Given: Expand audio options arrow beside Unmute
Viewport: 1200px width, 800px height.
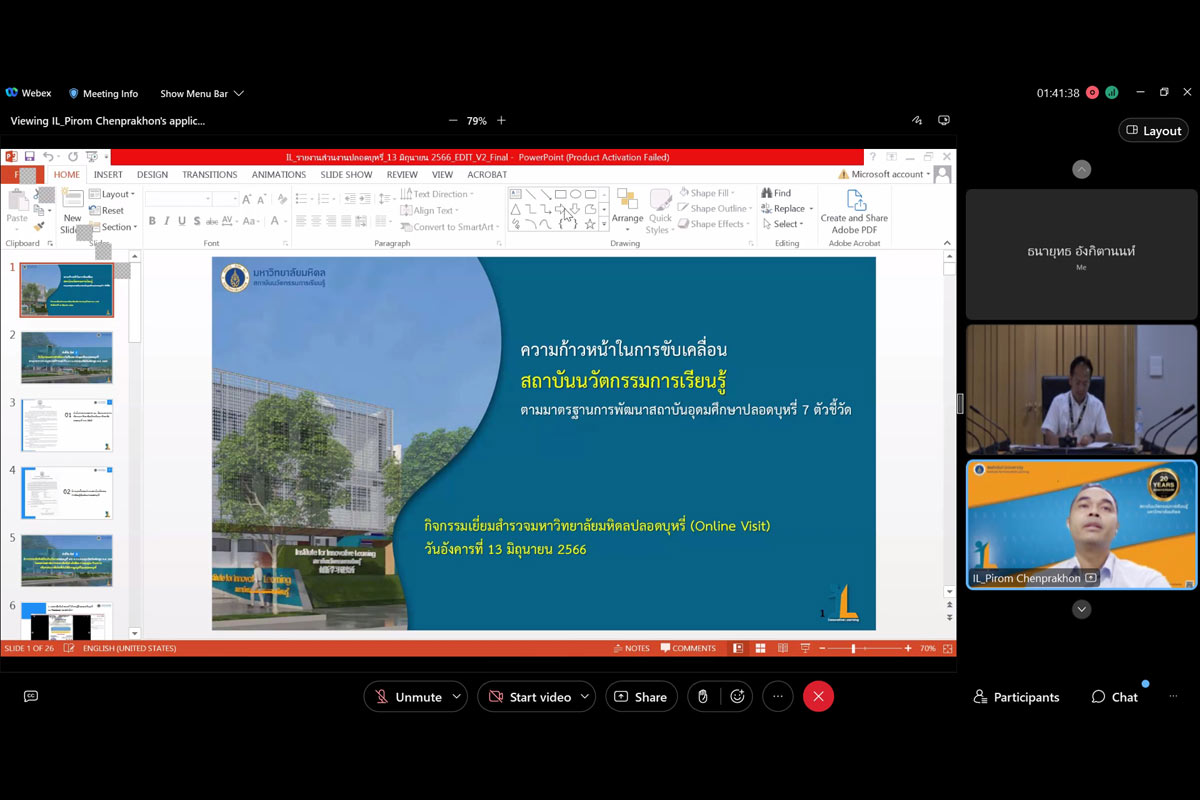Looking at the screenshot, I should pyautogui.click(x=457, y=697).
